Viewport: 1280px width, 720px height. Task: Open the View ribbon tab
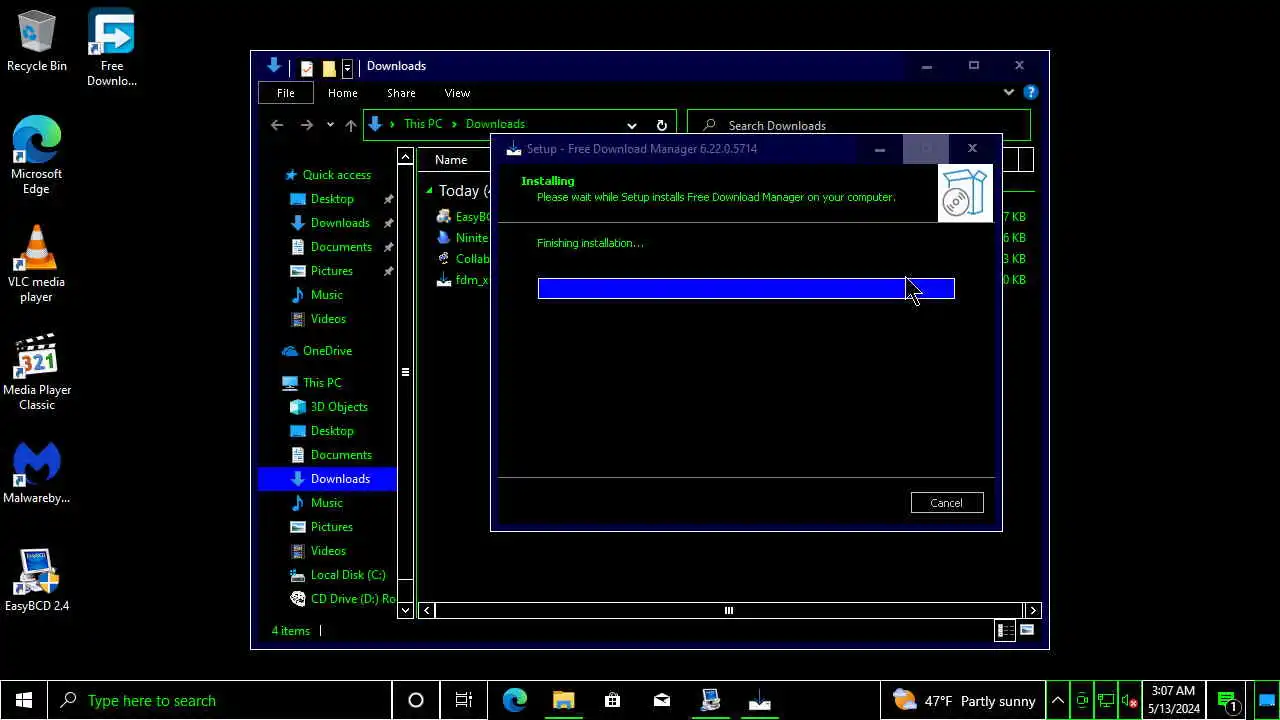click(457, 93)
